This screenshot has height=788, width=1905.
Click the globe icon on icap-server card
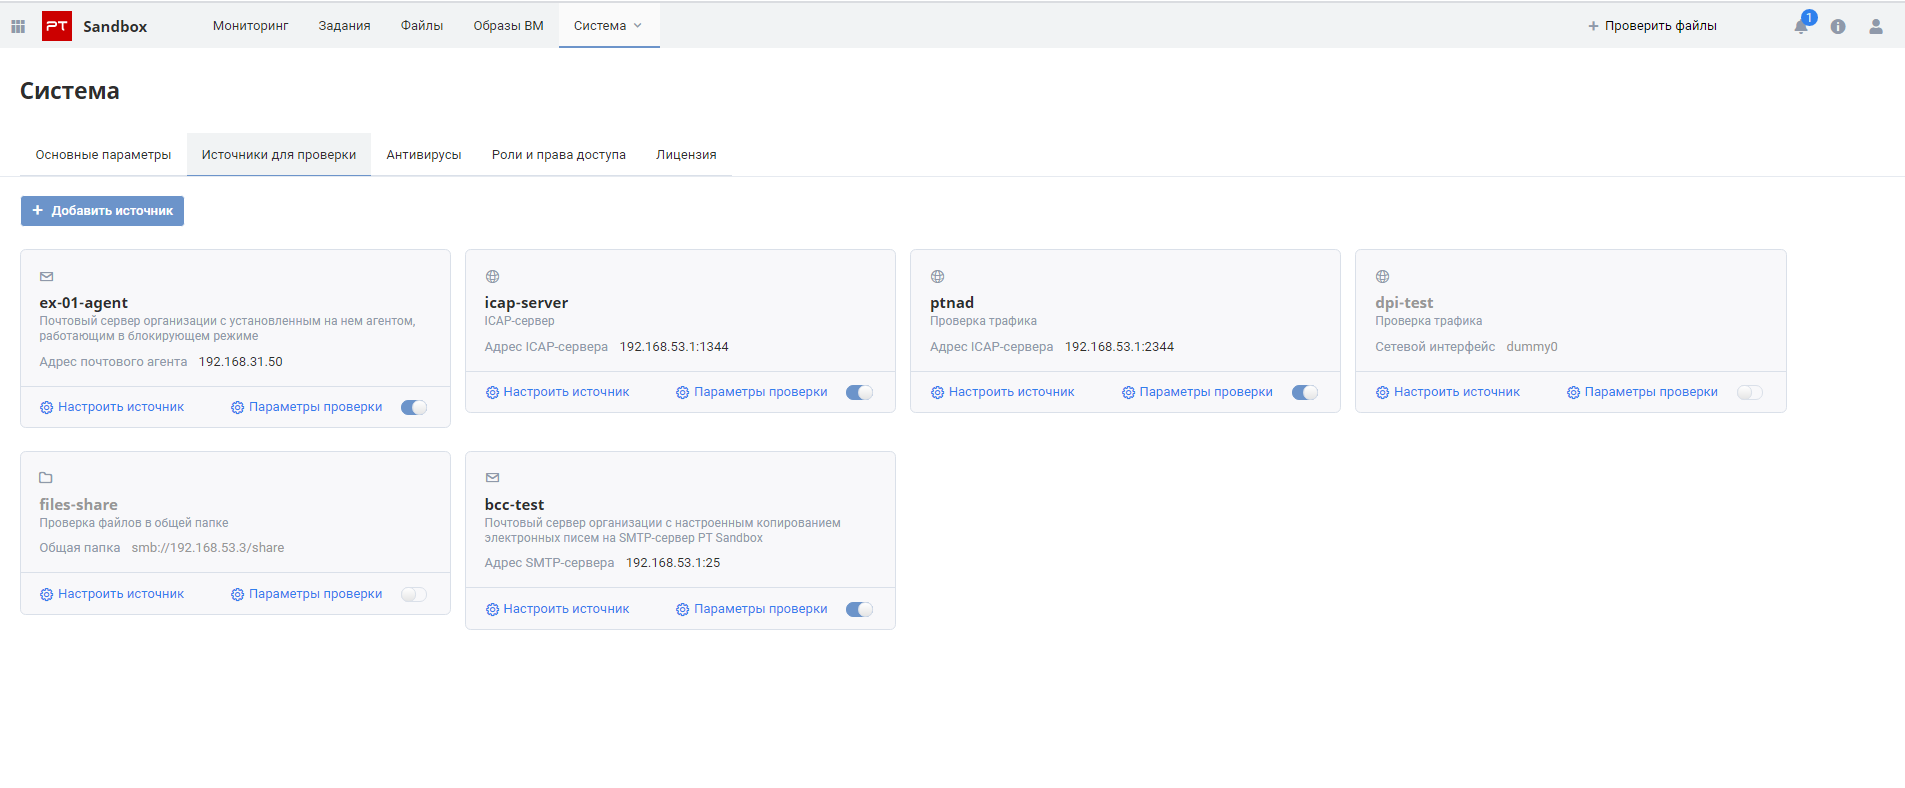coord(492,277)
